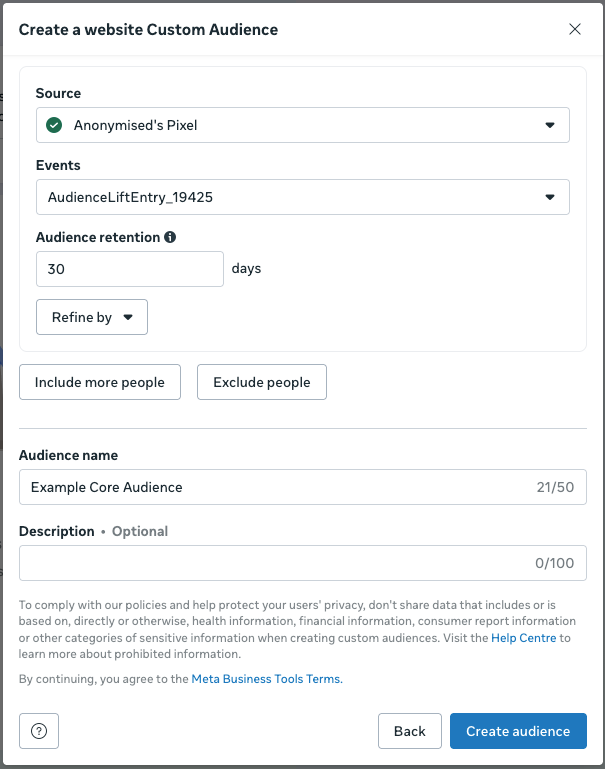Click the Audience retention label
This screenshot has height=769, width=605.
click(97, 238)
